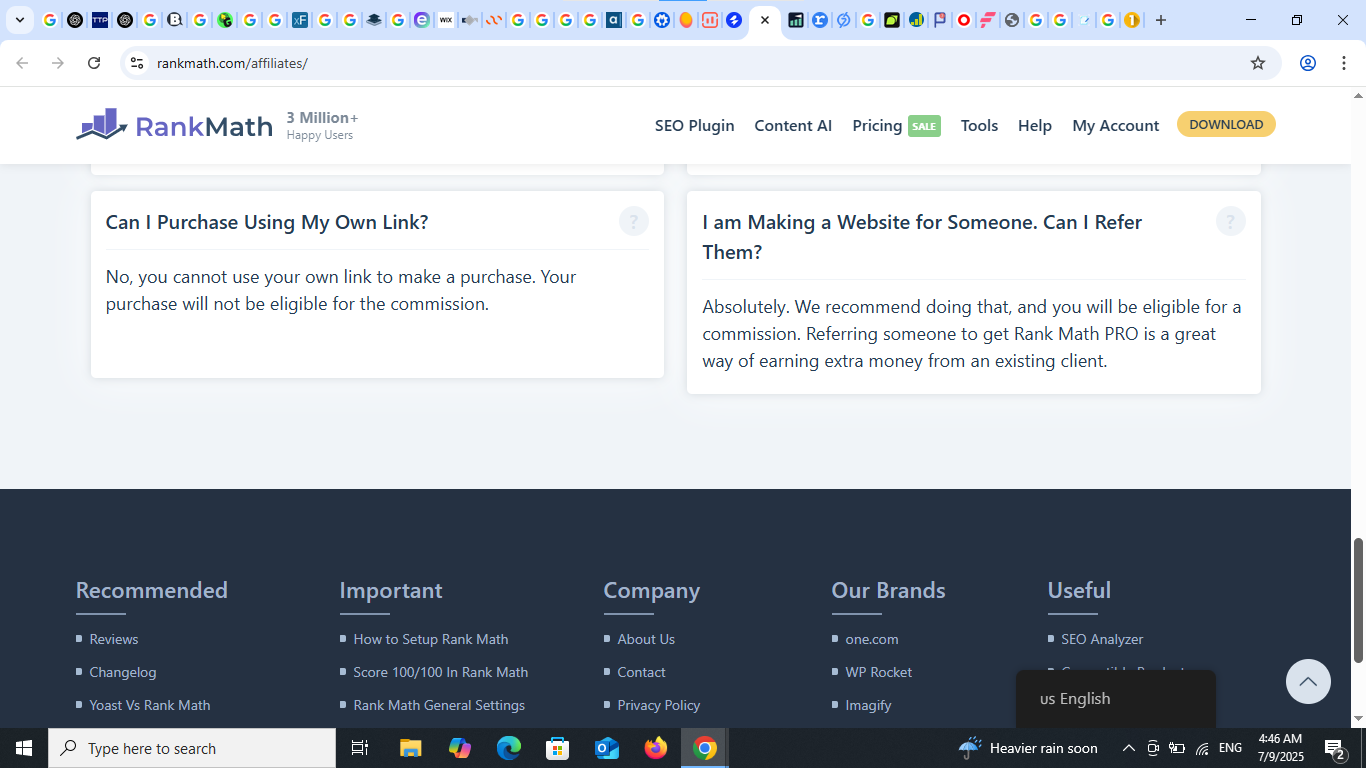Open the Help menu

point(1035,126)
